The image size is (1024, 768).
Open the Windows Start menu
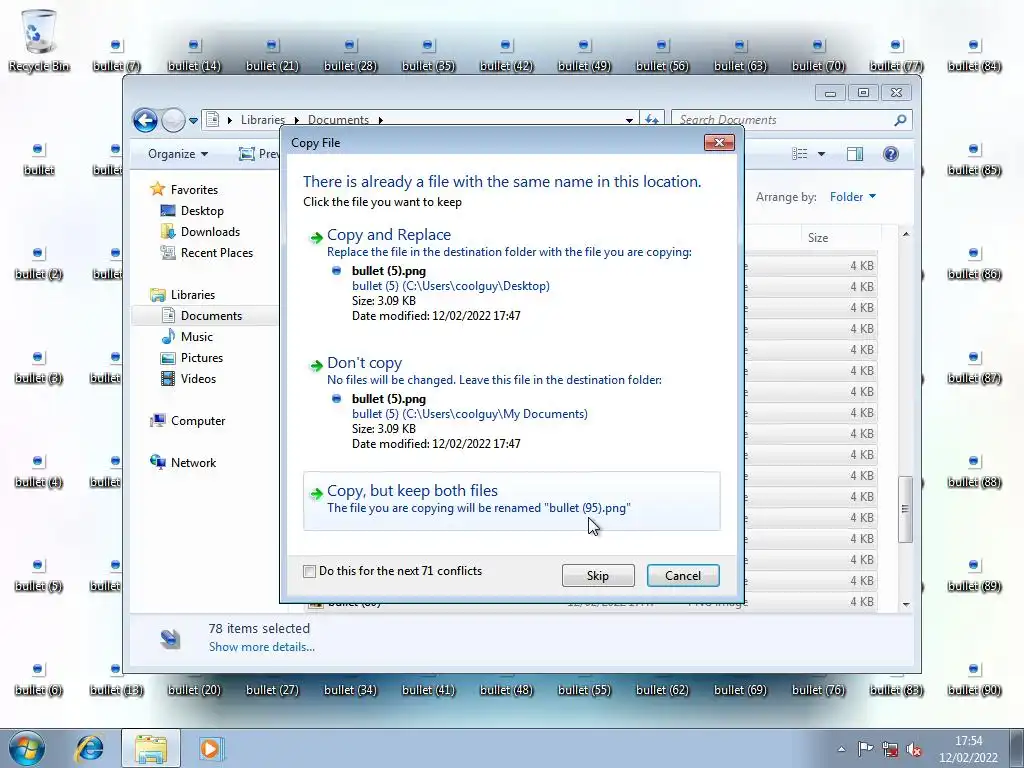coord(26,748)
